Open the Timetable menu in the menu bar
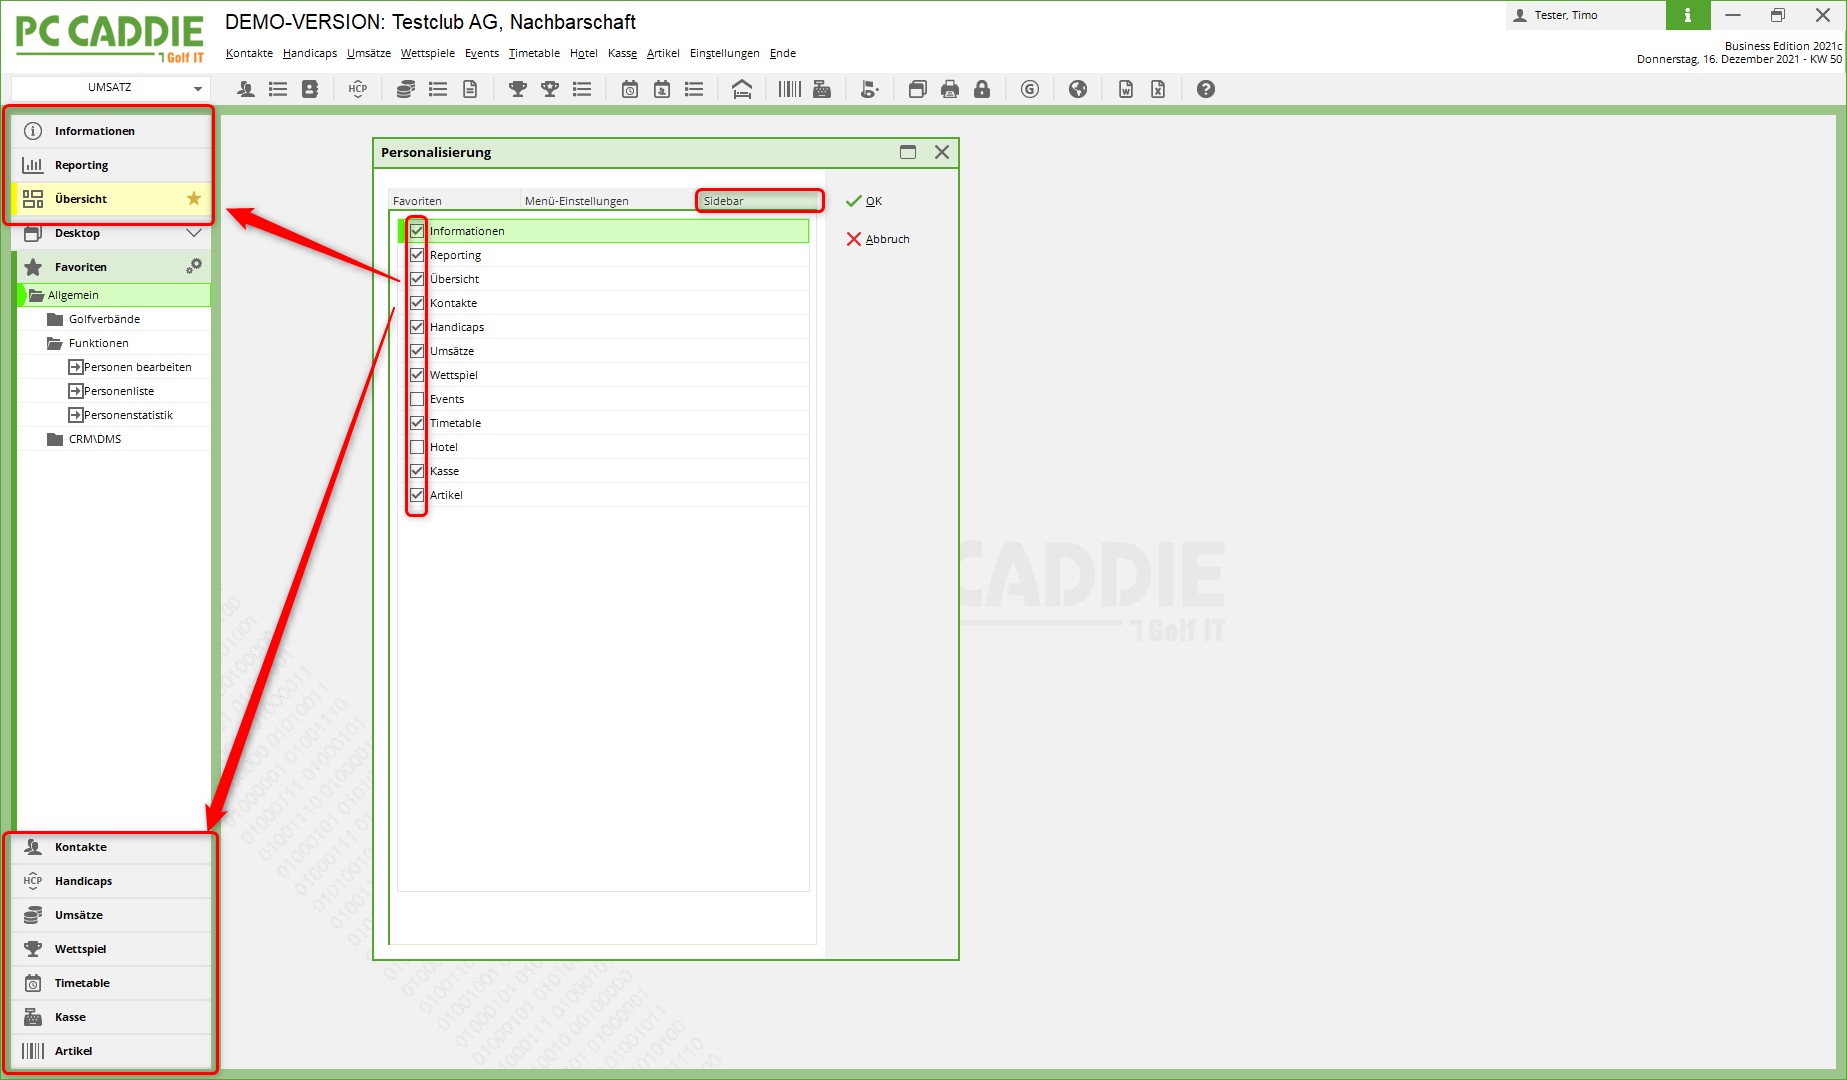 [x=534, y=54]
